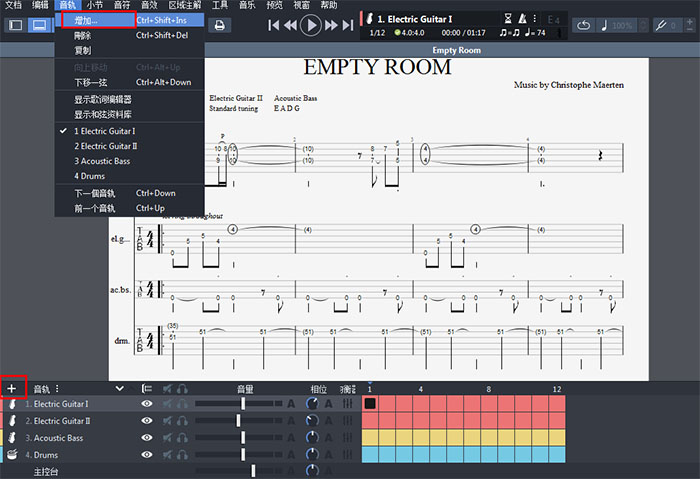
Task: Click the first bar block of Acoustic Bass
Action: (x=370, y=438)
